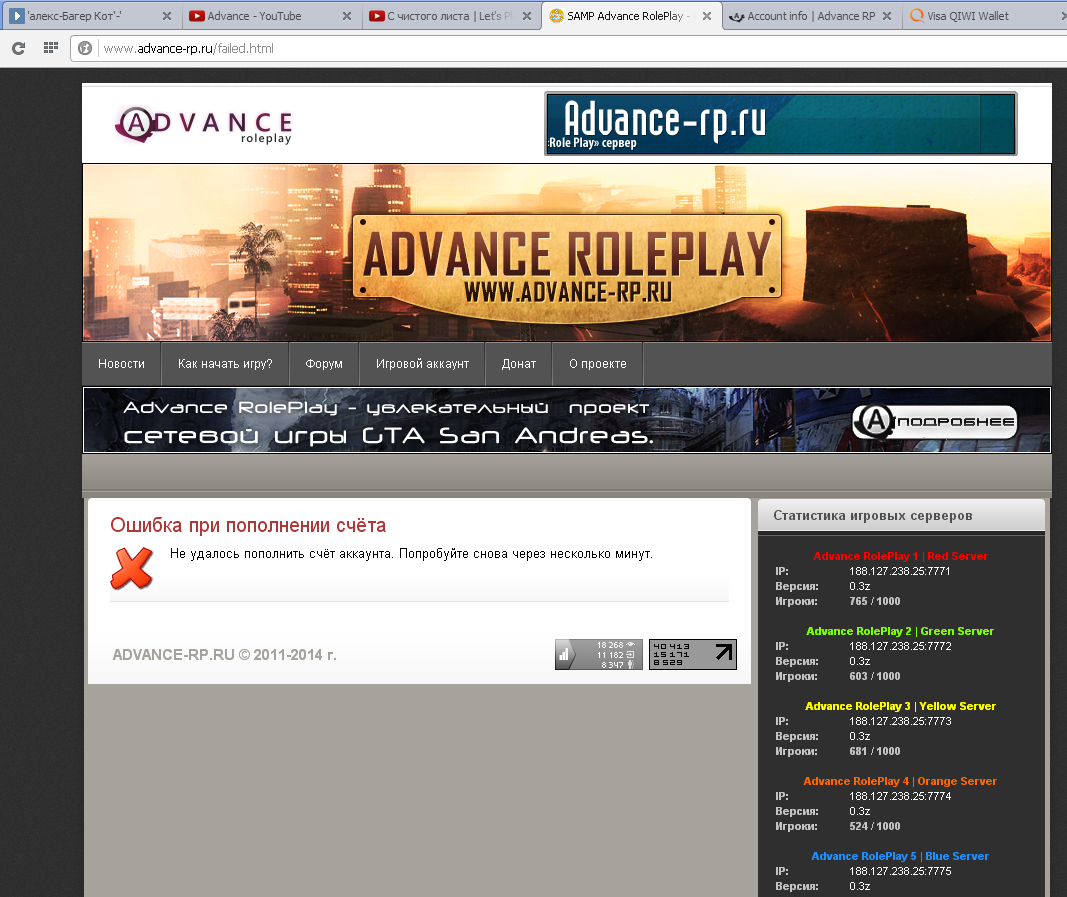Open Advance RolePlay 4 | Orange Server link

900,781
